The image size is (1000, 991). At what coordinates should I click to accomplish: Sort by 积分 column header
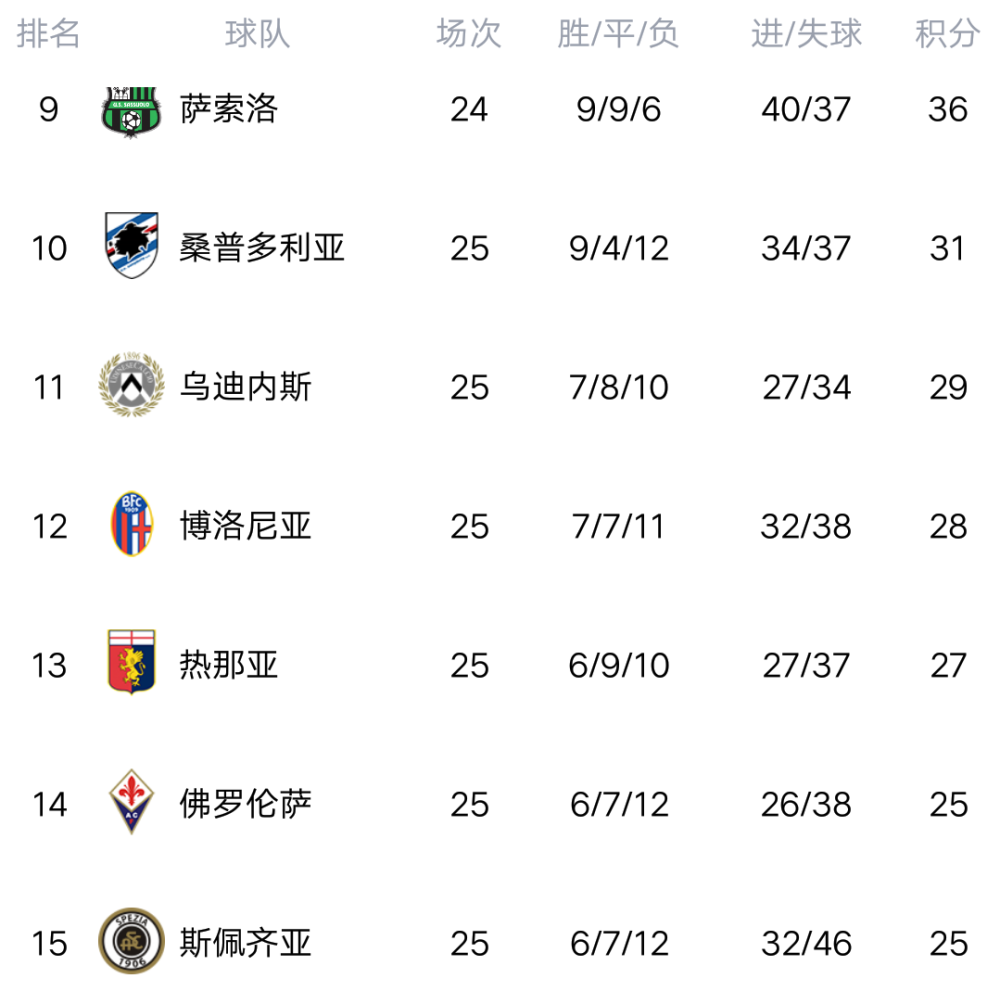pos(946,34)
